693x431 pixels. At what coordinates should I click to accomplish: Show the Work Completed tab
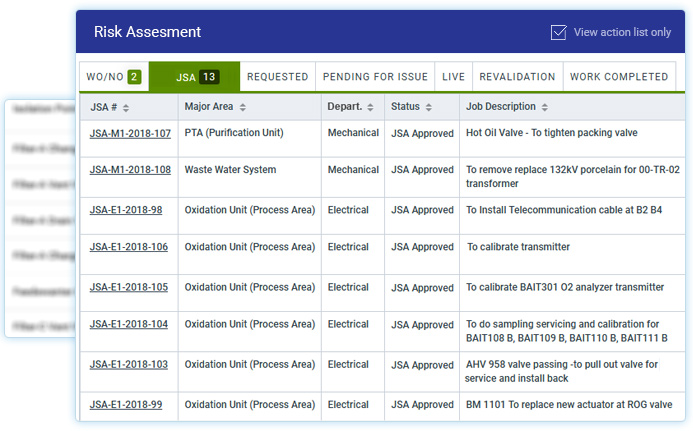(x=618, y=77)
